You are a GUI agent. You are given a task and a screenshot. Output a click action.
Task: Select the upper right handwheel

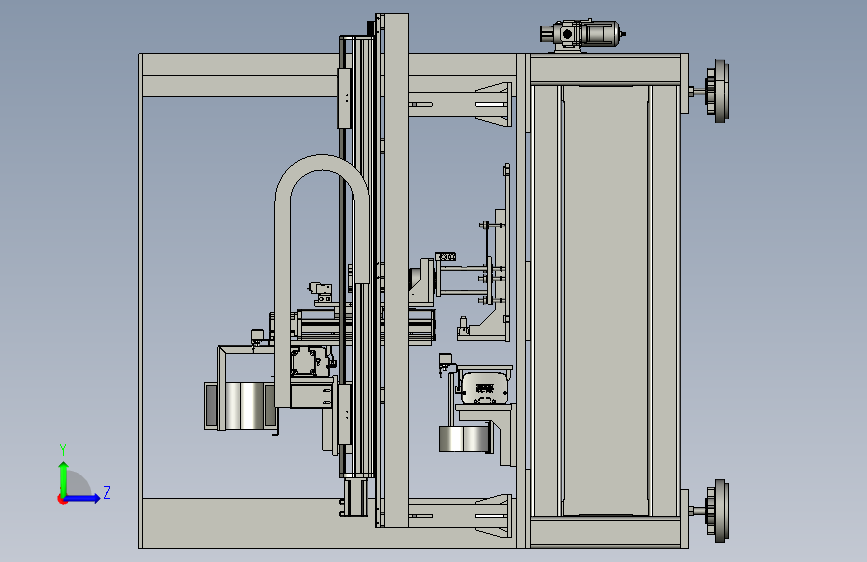717,91
